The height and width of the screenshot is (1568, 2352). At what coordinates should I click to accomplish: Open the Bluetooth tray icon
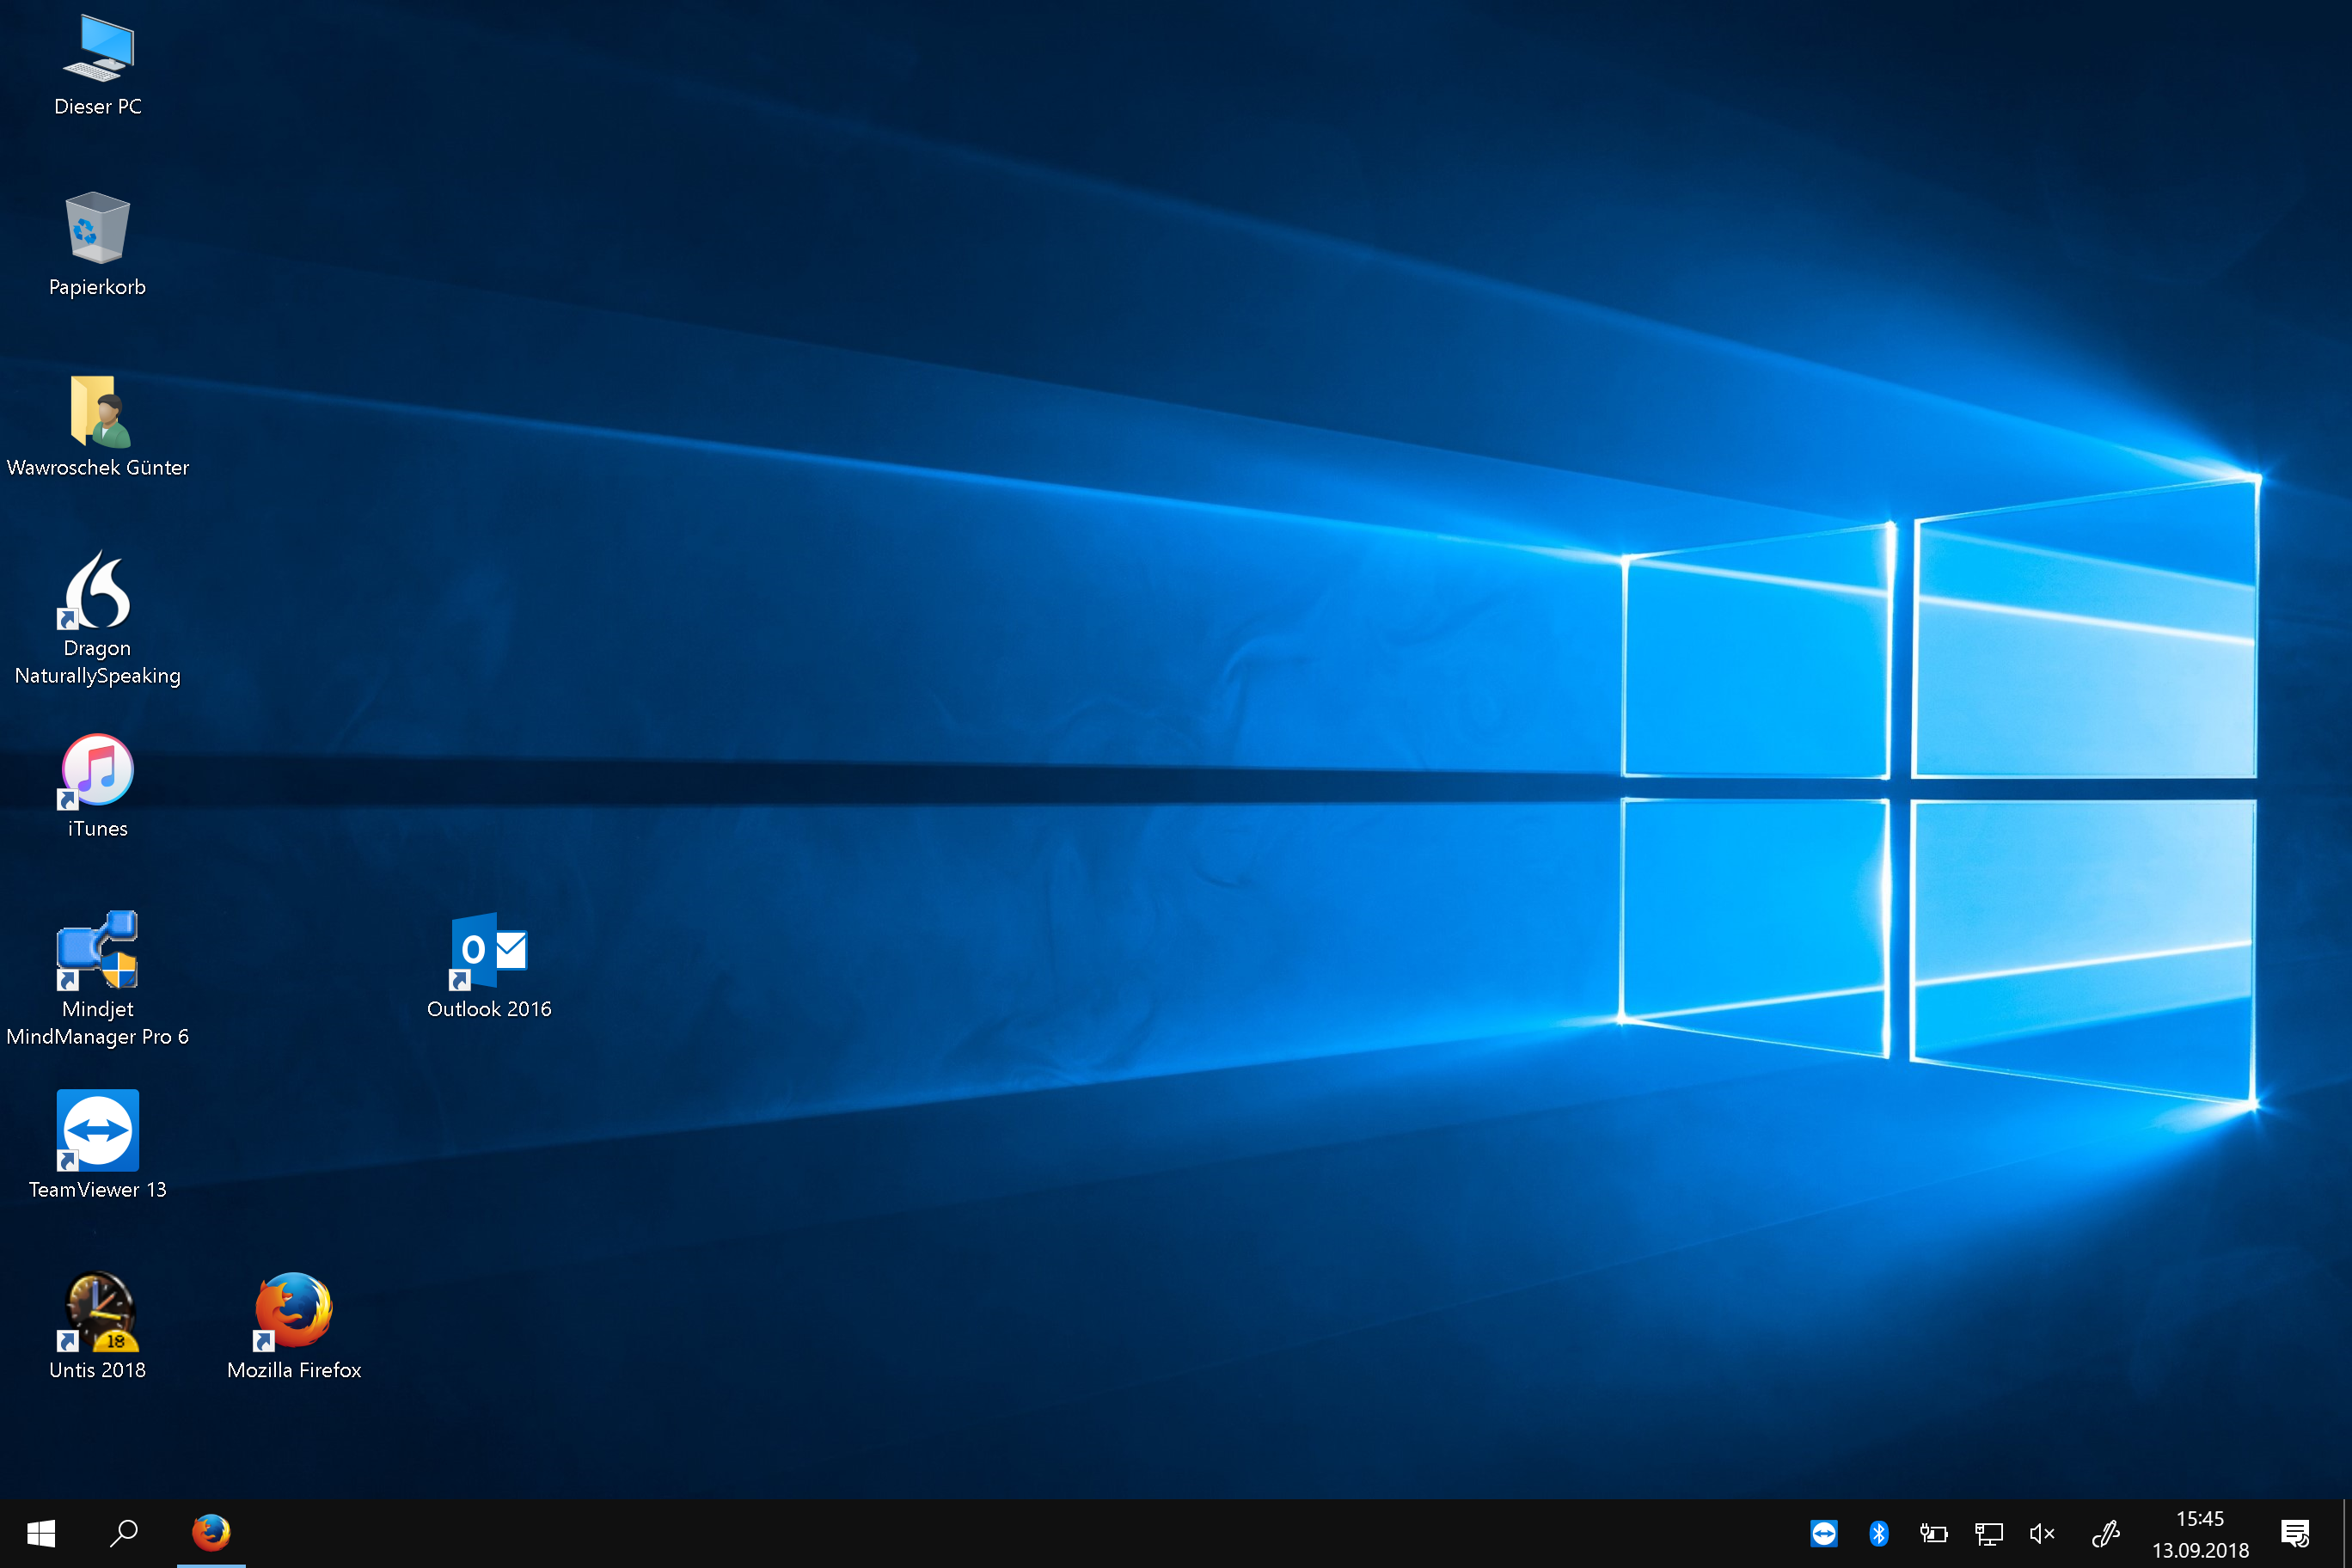point(1879,1534)
